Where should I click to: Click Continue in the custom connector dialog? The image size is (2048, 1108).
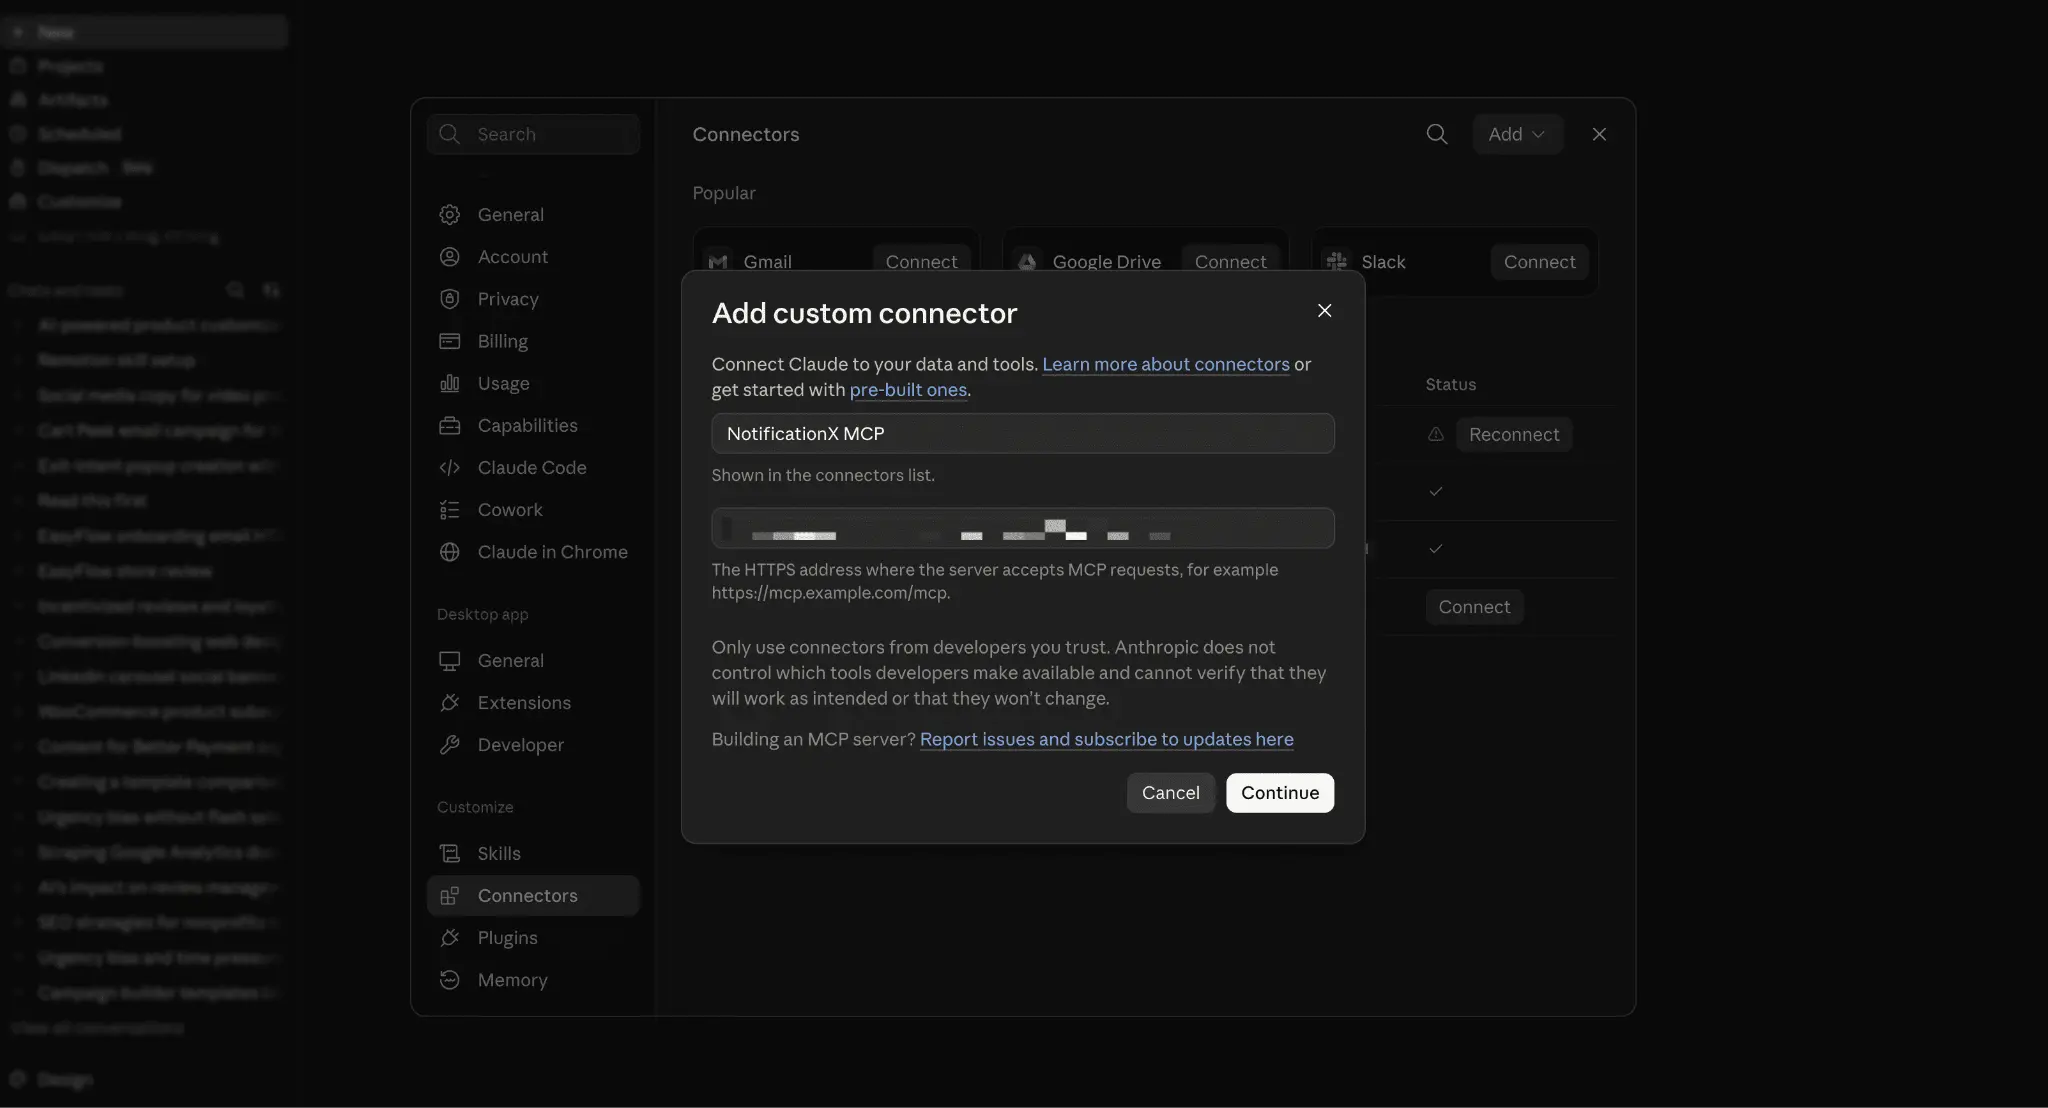coord(1280,793)
